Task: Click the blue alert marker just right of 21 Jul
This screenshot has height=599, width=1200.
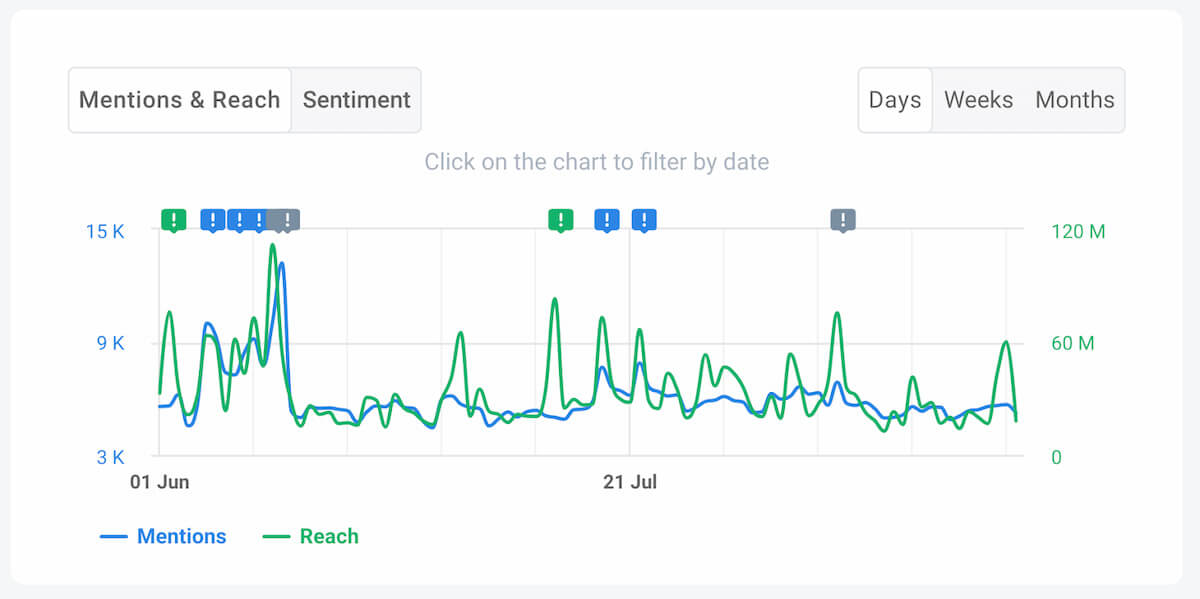Action: point(645,220)
